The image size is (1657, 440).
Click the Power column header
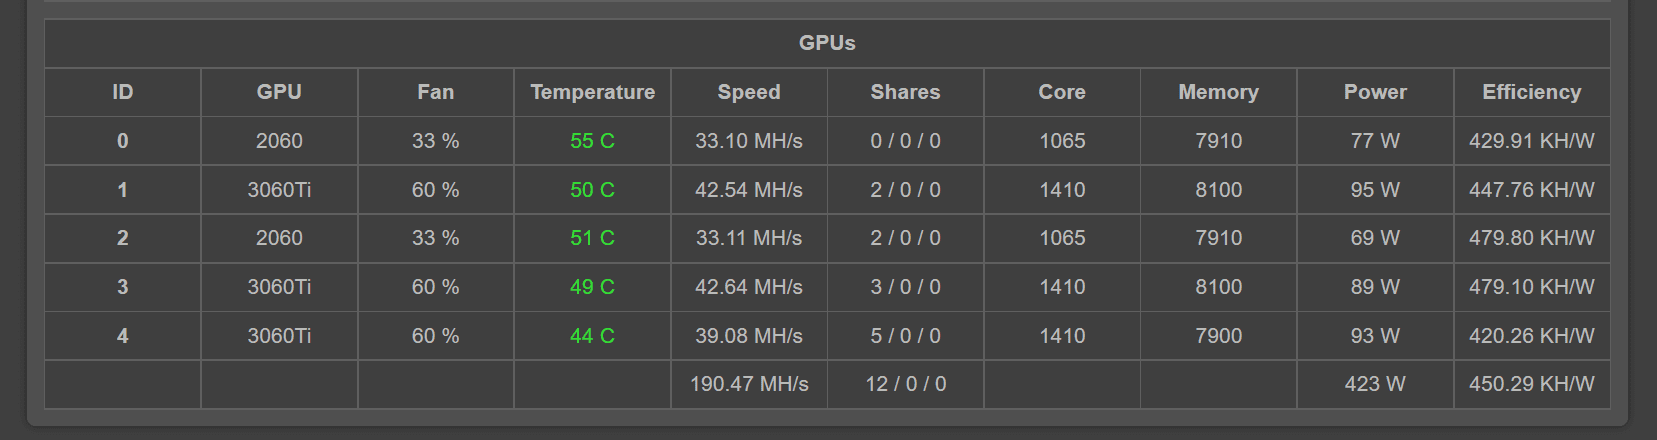(1375, 92)
